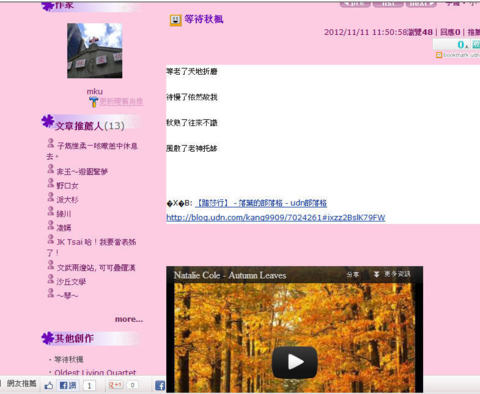Expand recommender list with more...
The height and width of the screenshot is (394, 480).
(x=129, y=319)
